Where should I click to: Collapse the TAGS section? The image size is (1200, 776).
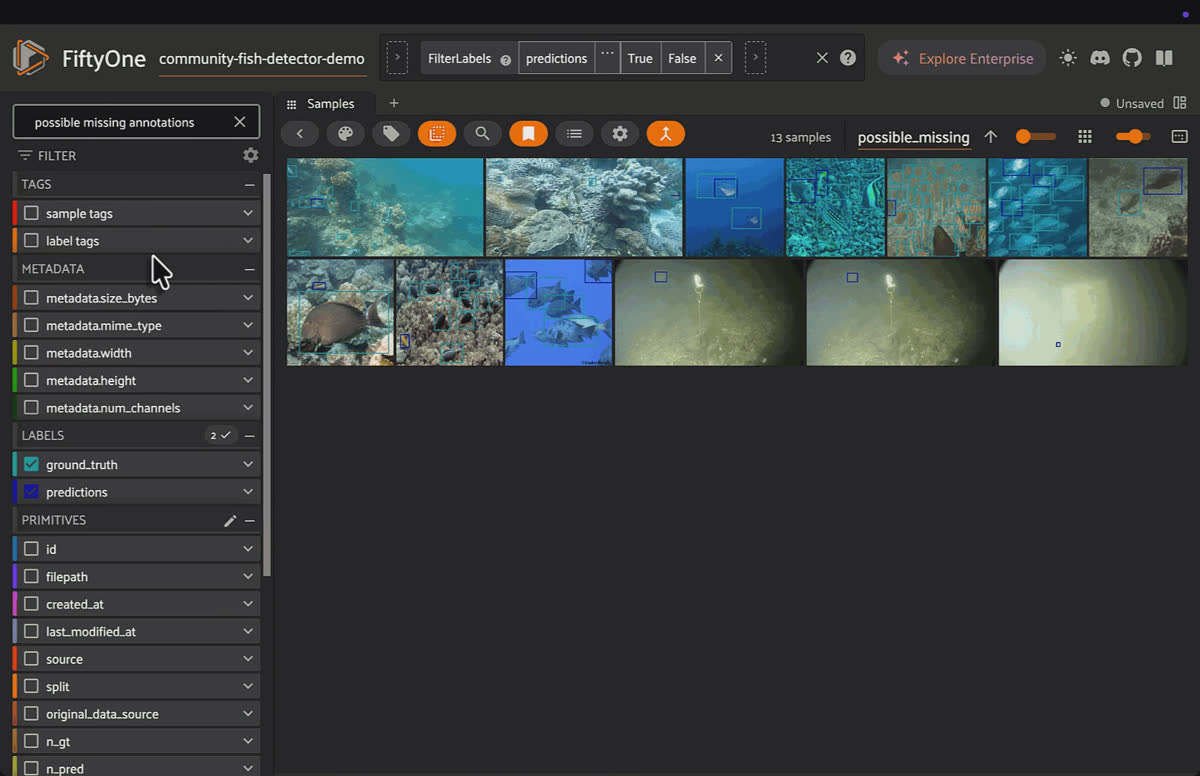(250, 184)
